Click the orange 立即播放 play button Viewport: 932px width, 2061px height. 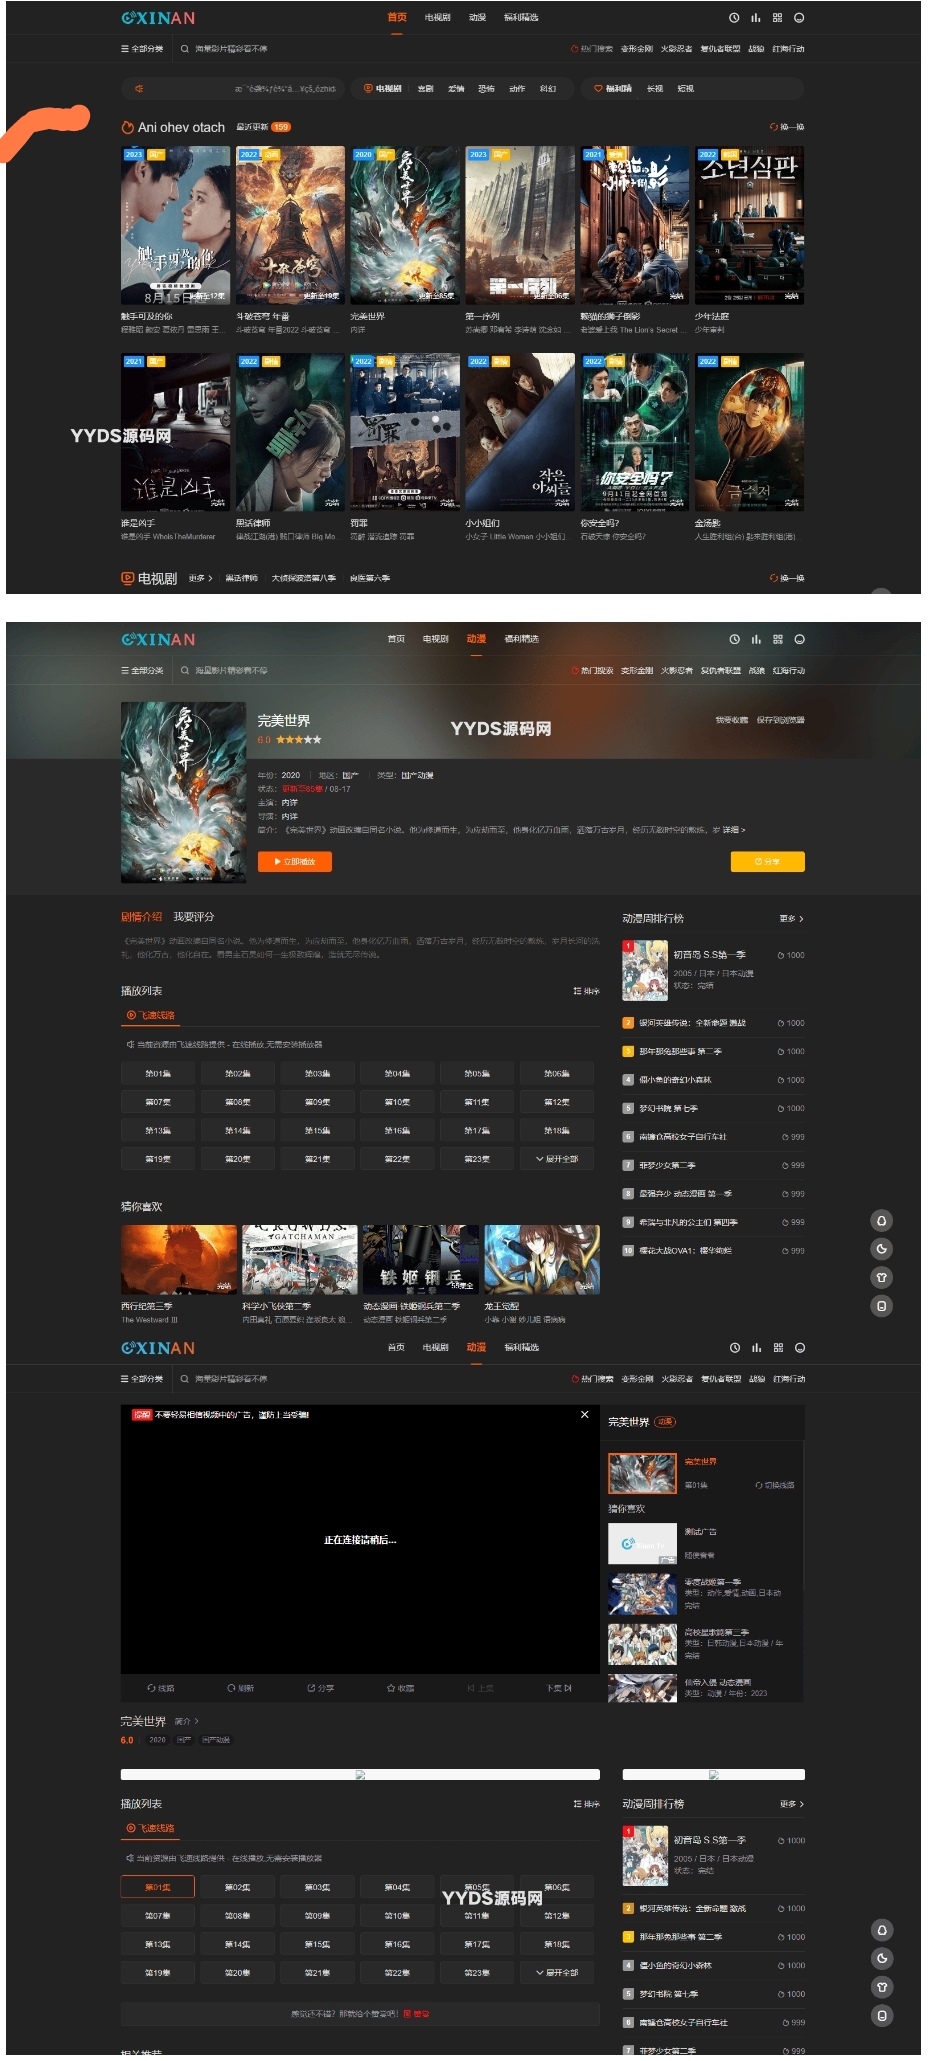click(x=294, y=861)
